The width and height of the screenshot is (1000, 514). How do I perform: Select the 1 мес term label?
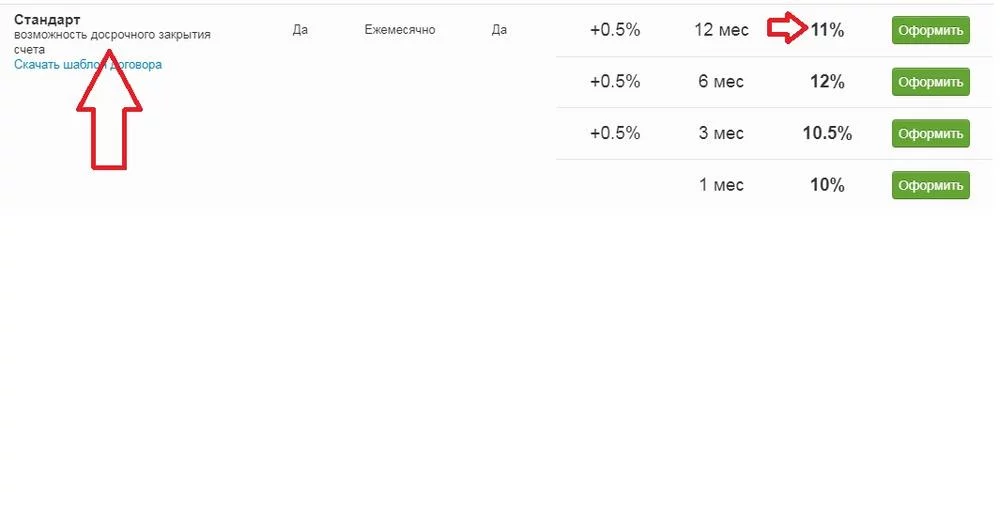(x=721, y=185)
